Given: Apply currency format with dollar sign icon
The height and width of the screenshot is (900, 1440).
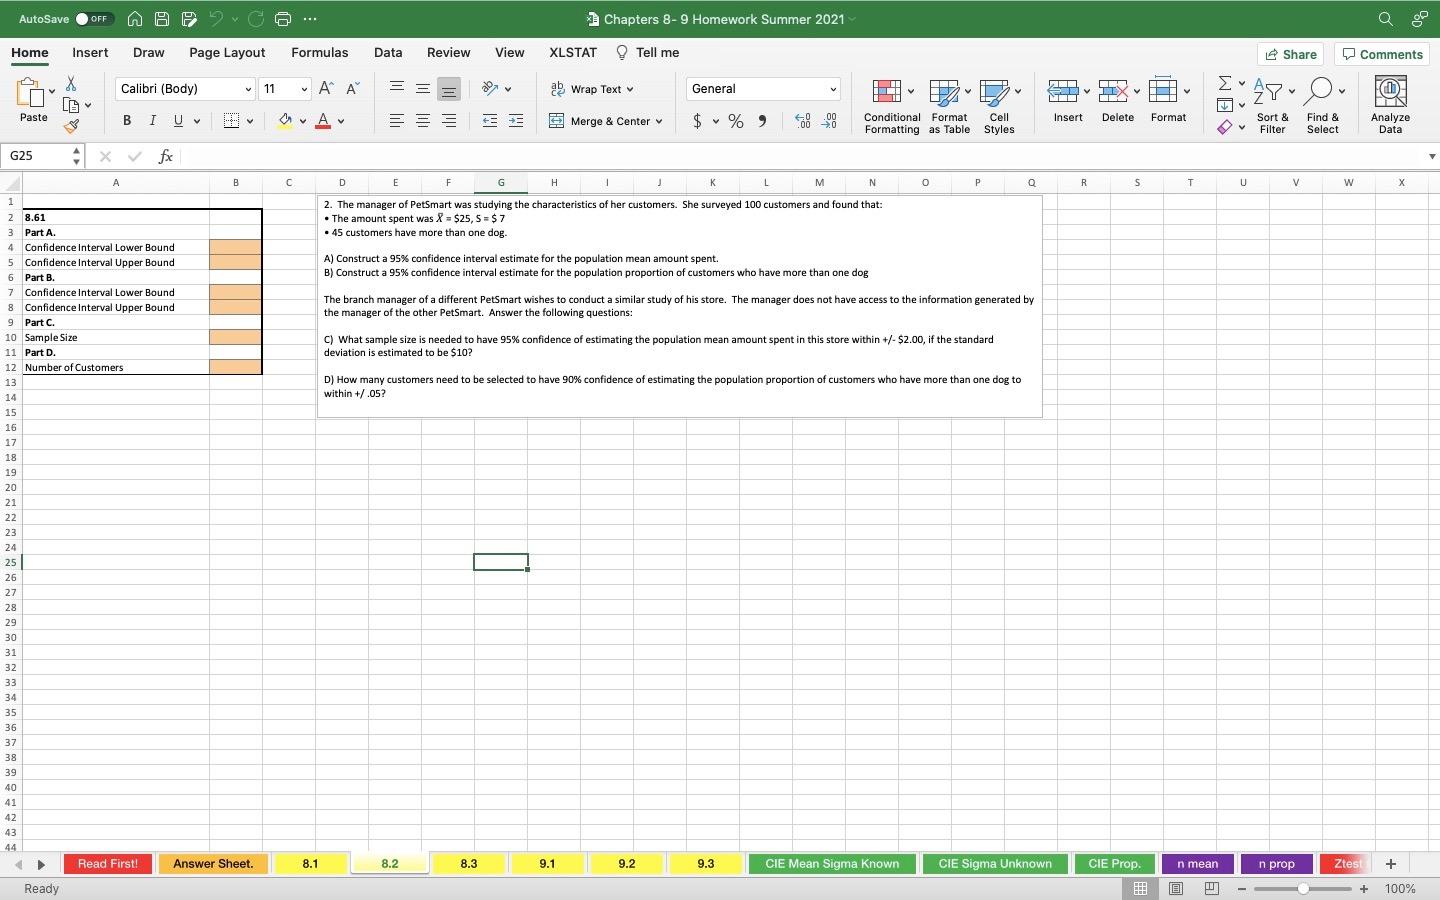Looking at the screenshot, I should pos(698,121).
